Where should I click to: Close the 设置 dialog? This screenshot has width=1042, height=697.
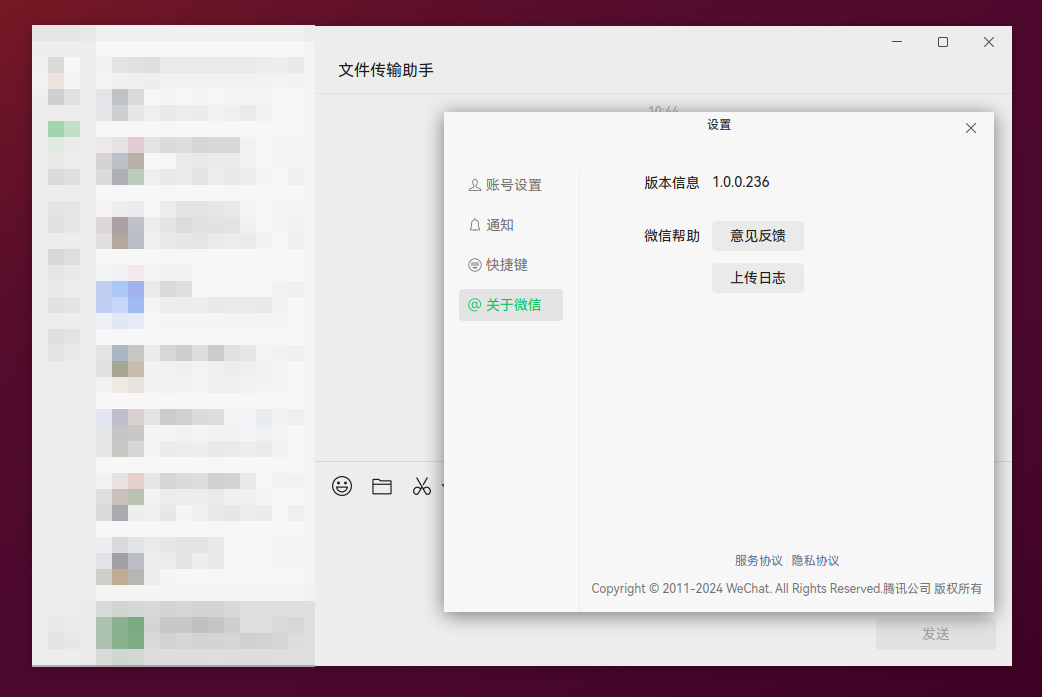(971, 128)
